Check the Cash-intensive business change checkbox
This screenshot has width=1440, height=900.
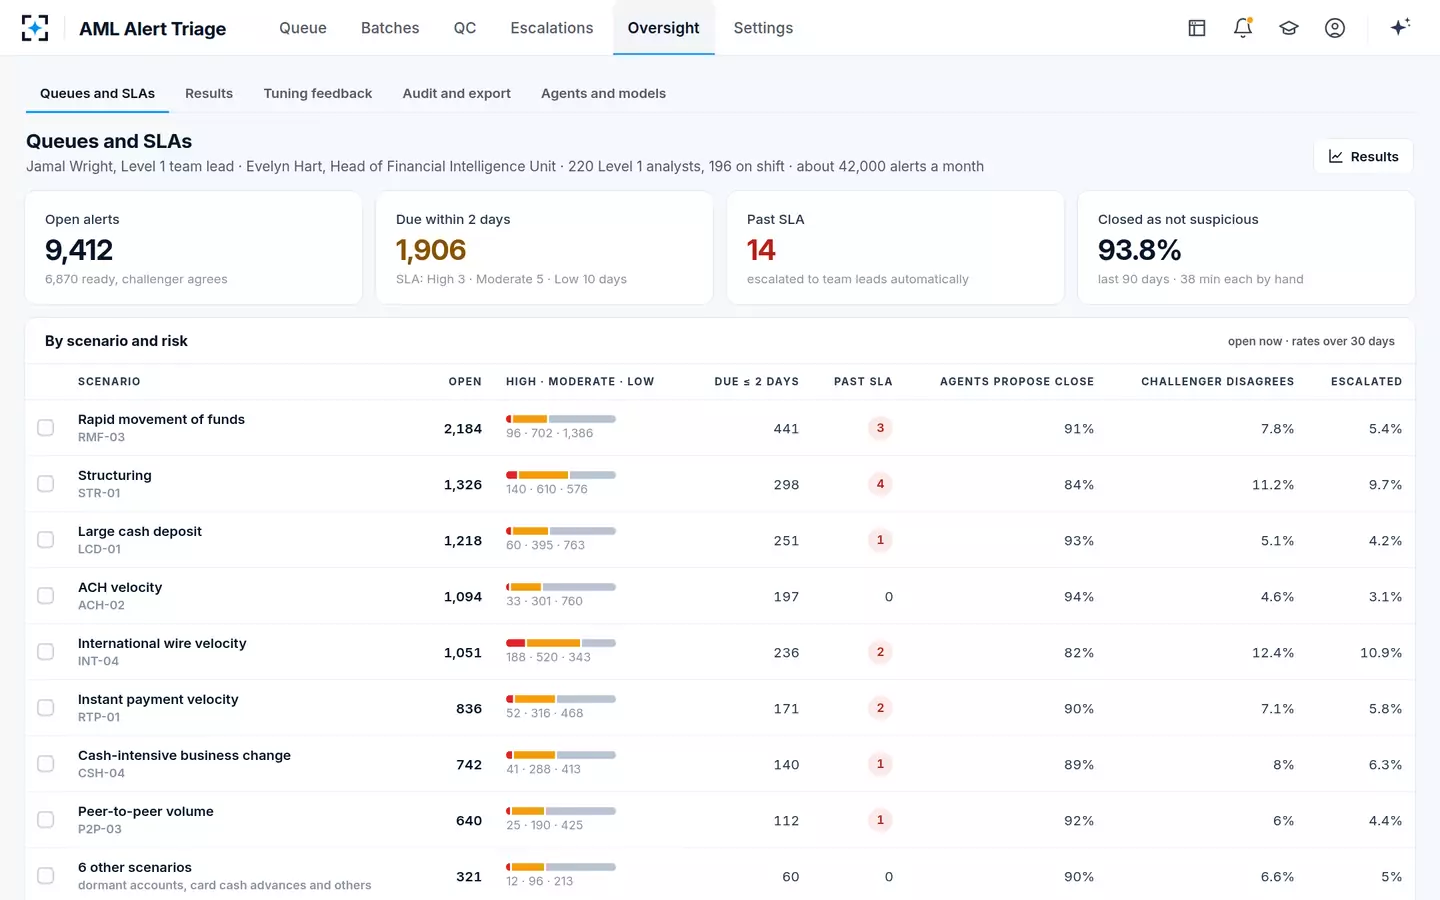(x=46, y=764)
